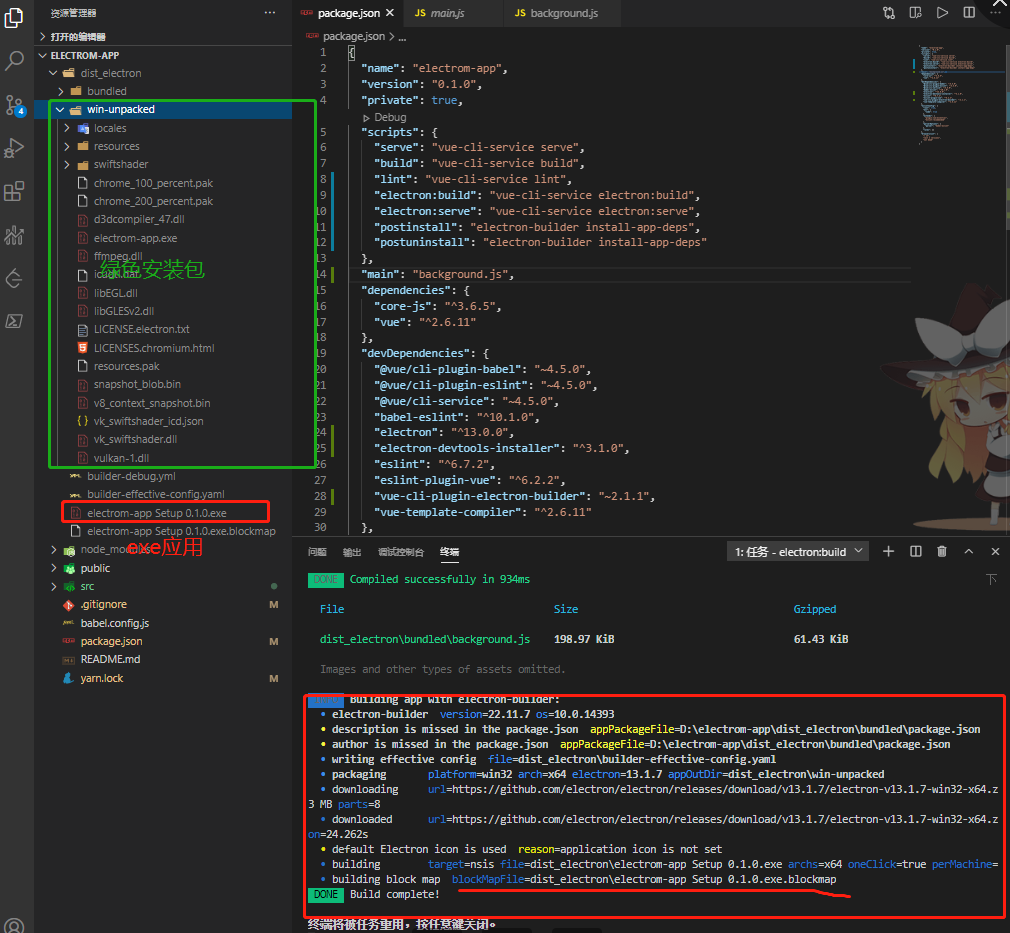Viewport: 1010px width, 933px height.
Task: Split the terminal panel
Action: (915, 552)
